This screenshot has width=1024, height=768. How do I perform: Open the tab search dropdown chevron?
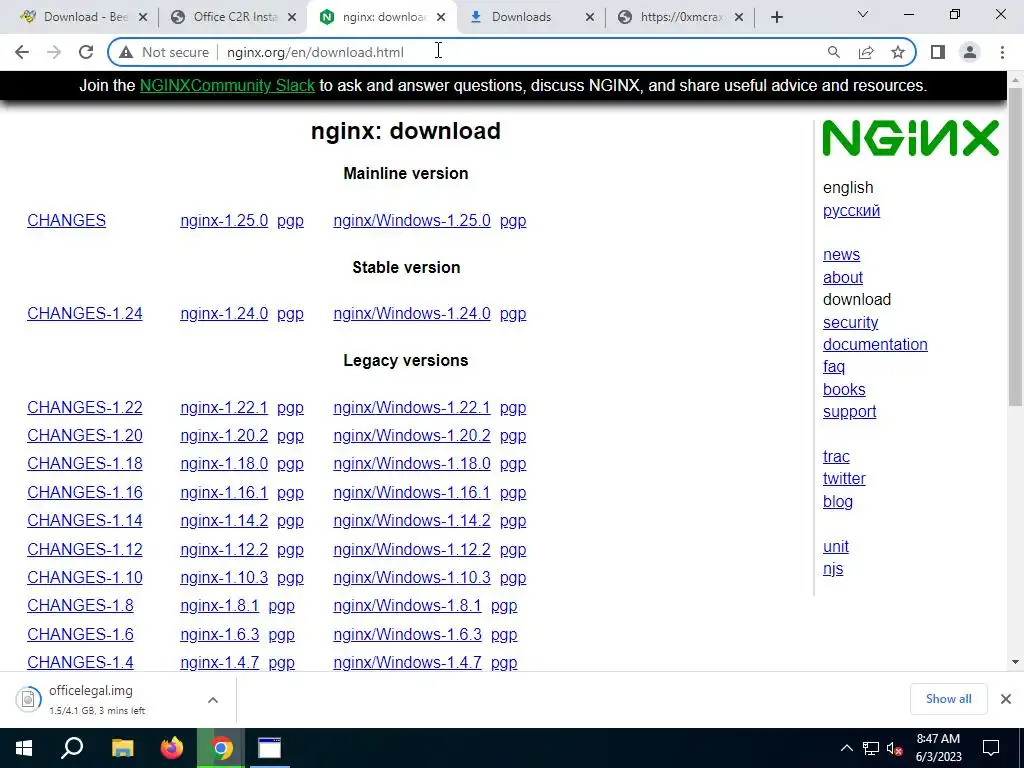(x=863, y=14)
